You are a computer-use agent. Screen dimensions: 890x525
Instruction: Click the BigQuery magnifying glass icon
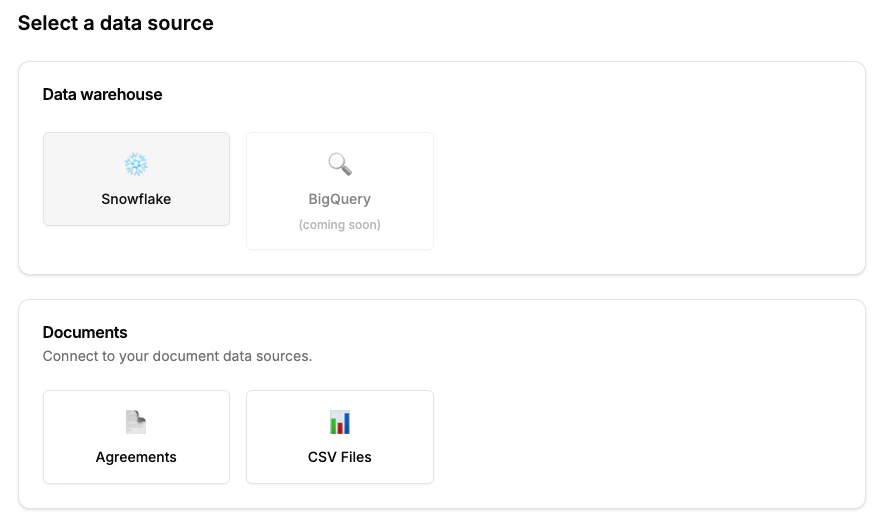[340, 164]
